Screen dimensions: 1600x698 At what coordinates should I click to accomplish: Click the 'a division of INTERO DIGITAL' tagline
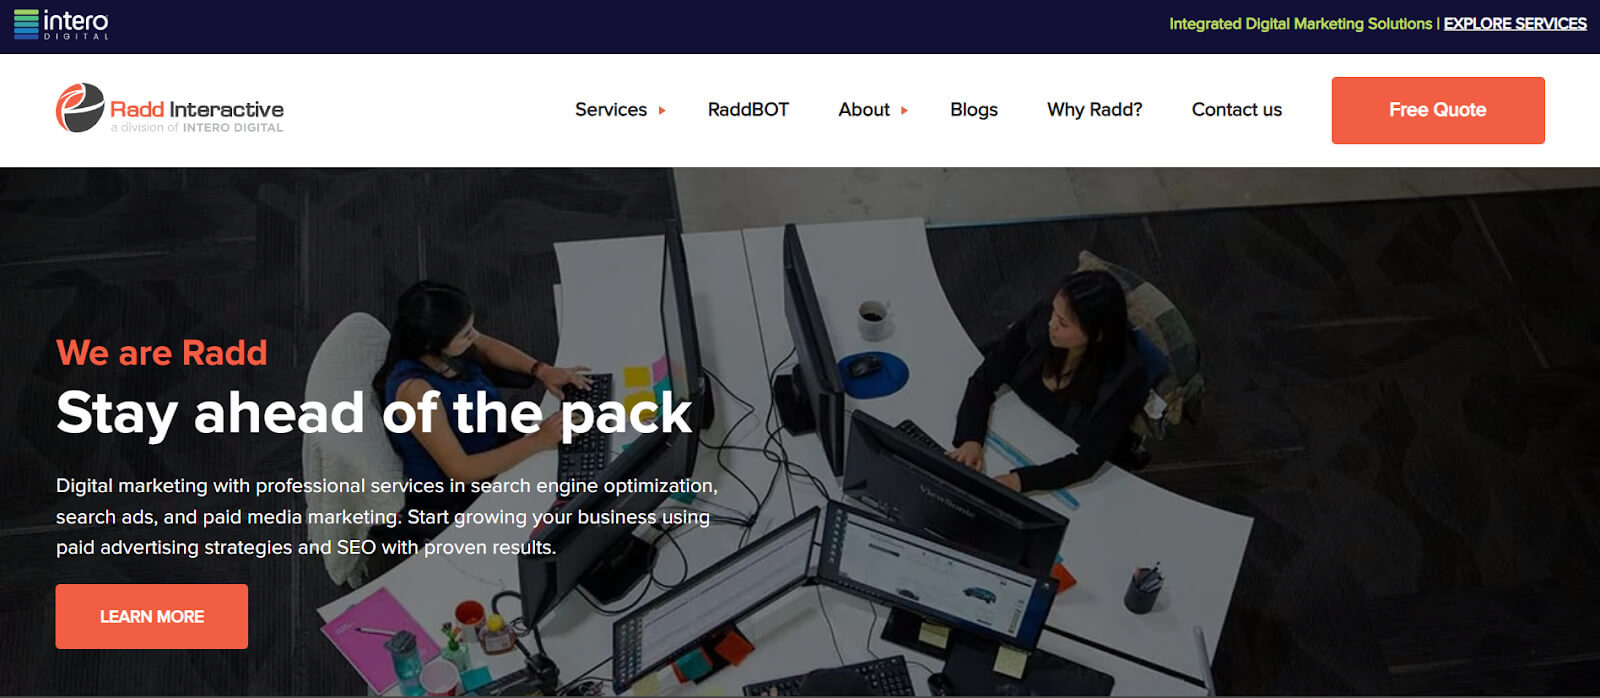click(197, 128)
